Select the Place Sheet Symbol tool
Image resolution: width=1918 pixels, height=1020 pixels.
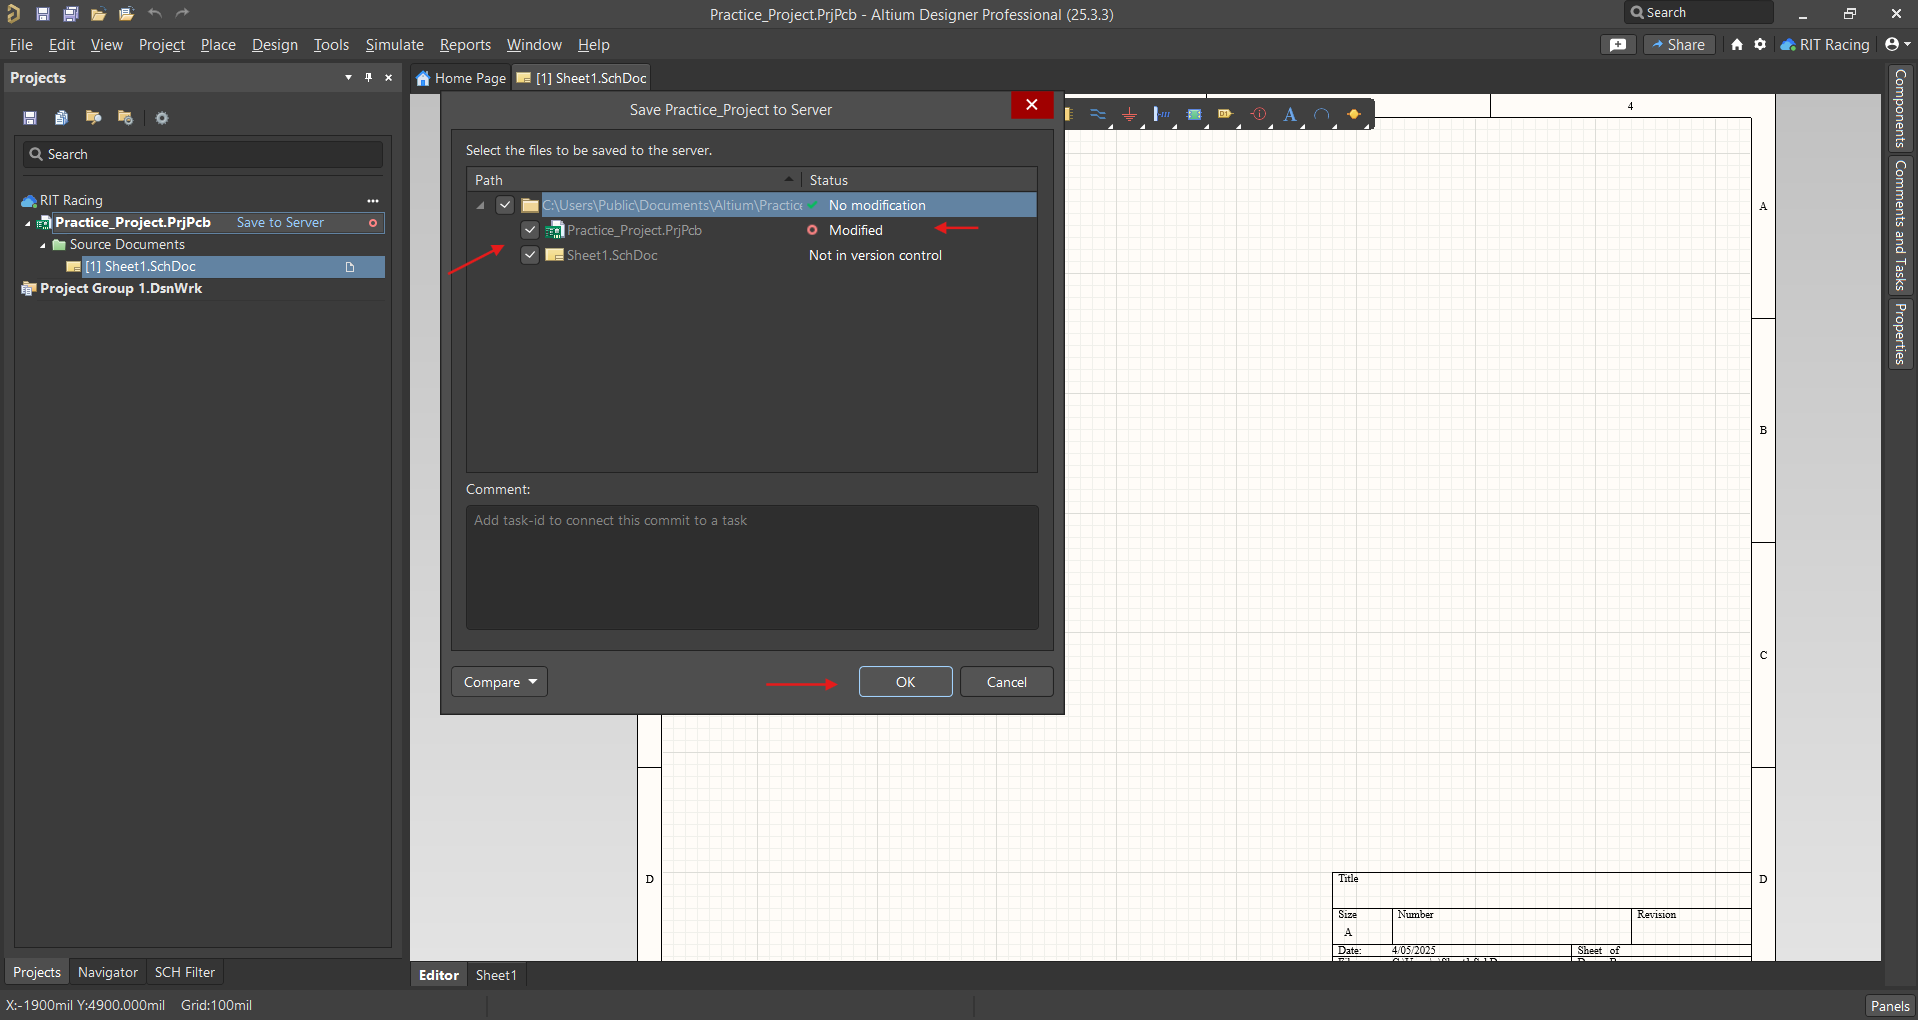(1194, 114)
